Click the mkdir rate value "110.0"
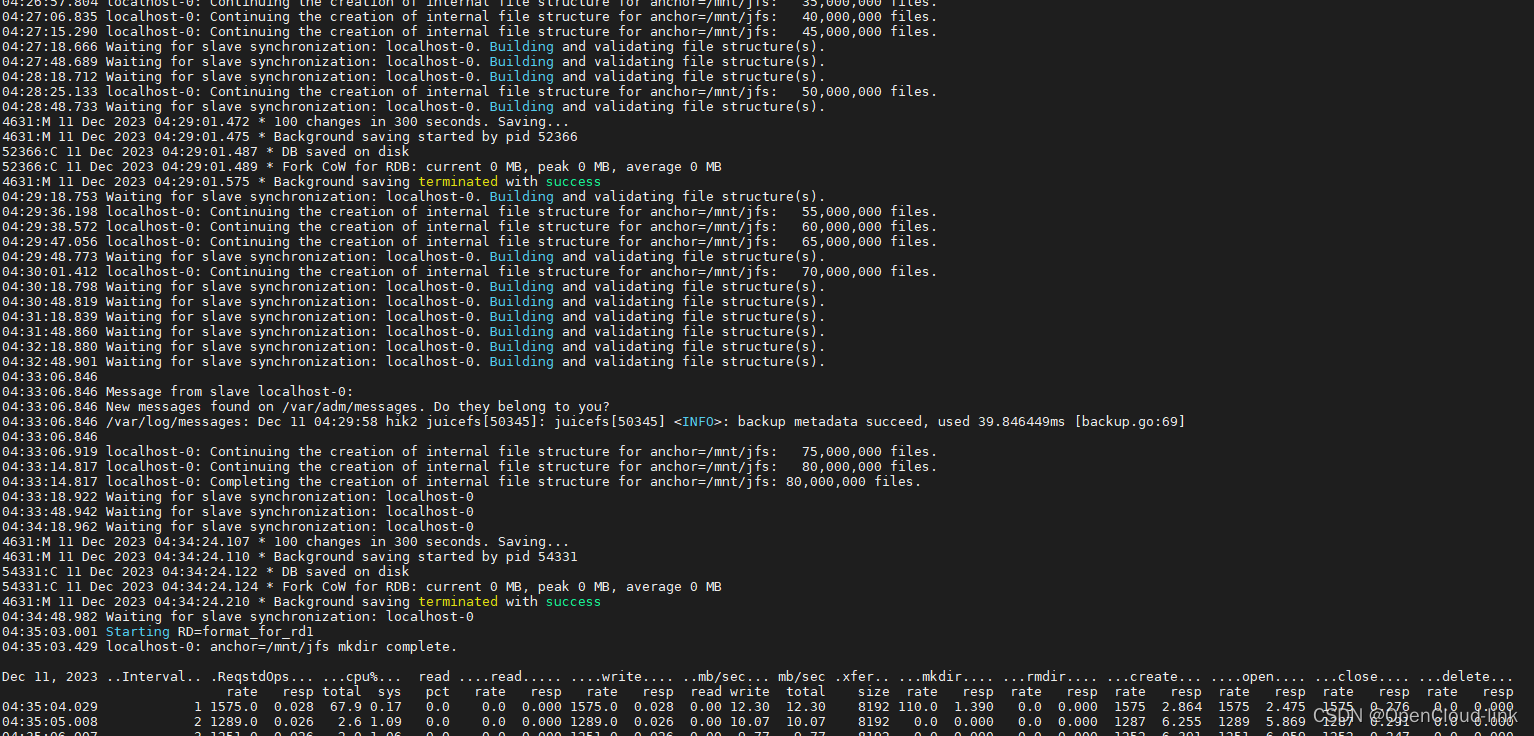This screenshot has width=1534, height=736. 917,707
